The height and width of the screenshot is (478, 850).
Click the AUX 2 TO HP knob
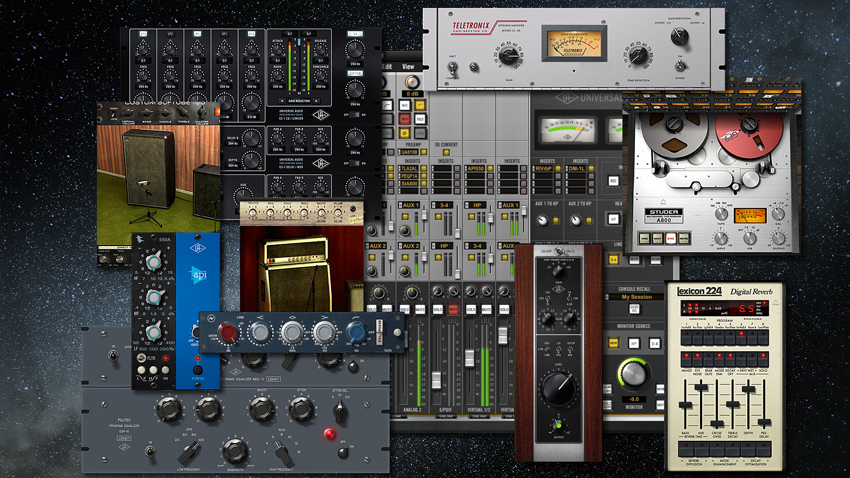(x=575, y=221)
